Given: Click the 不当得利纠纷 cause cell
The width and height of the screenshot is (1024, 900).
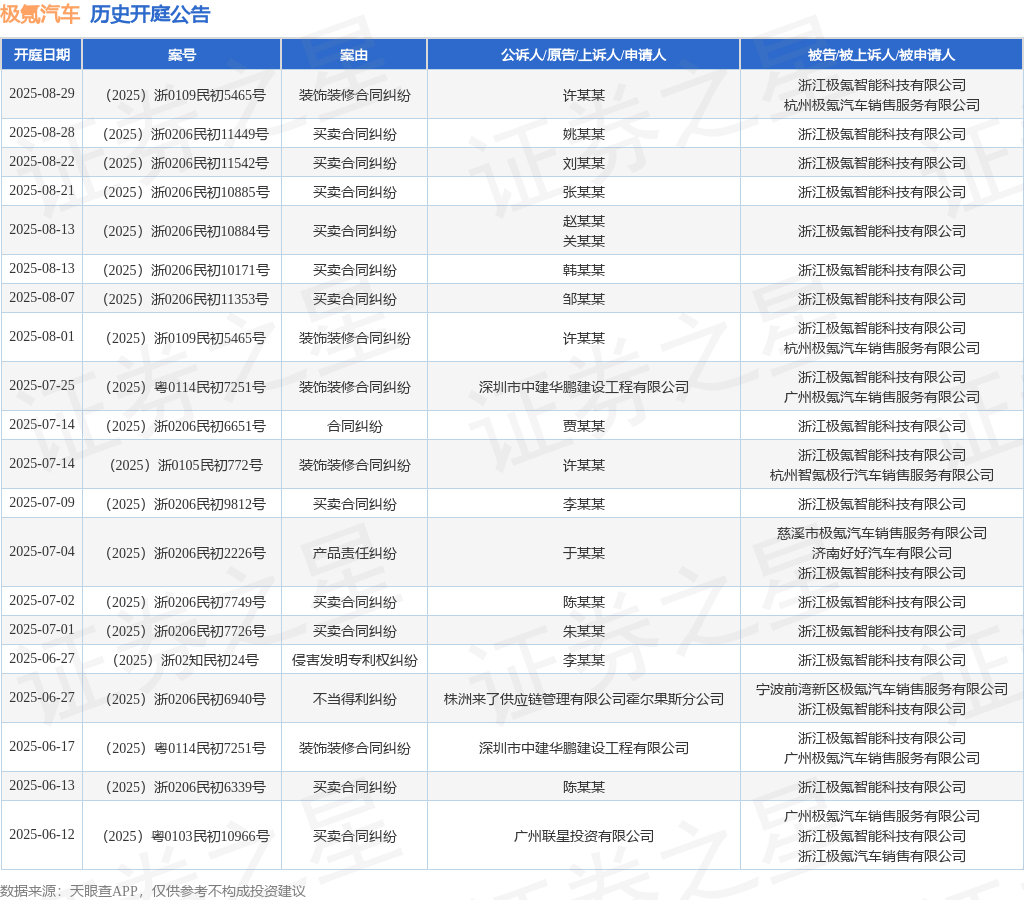Looking at the screenshot, I should pos(355,699).
